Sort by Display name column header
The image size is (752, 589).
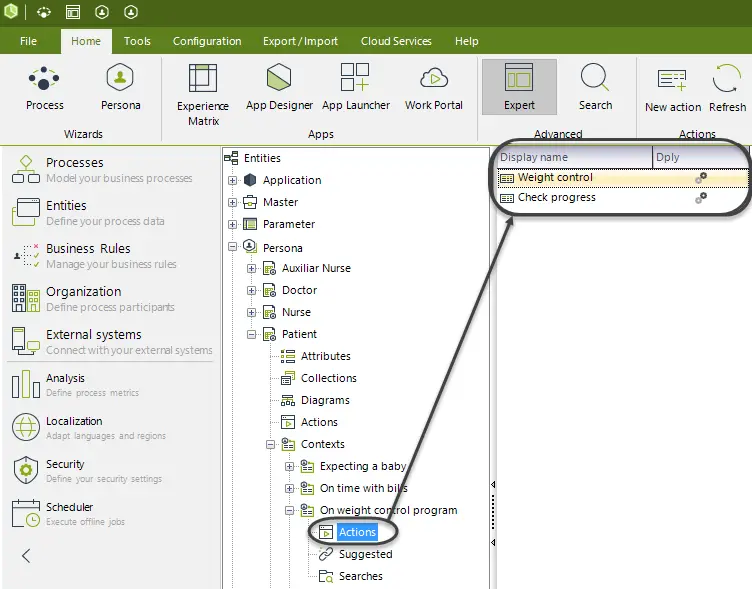pyautogui.click(x=575, y=157)
